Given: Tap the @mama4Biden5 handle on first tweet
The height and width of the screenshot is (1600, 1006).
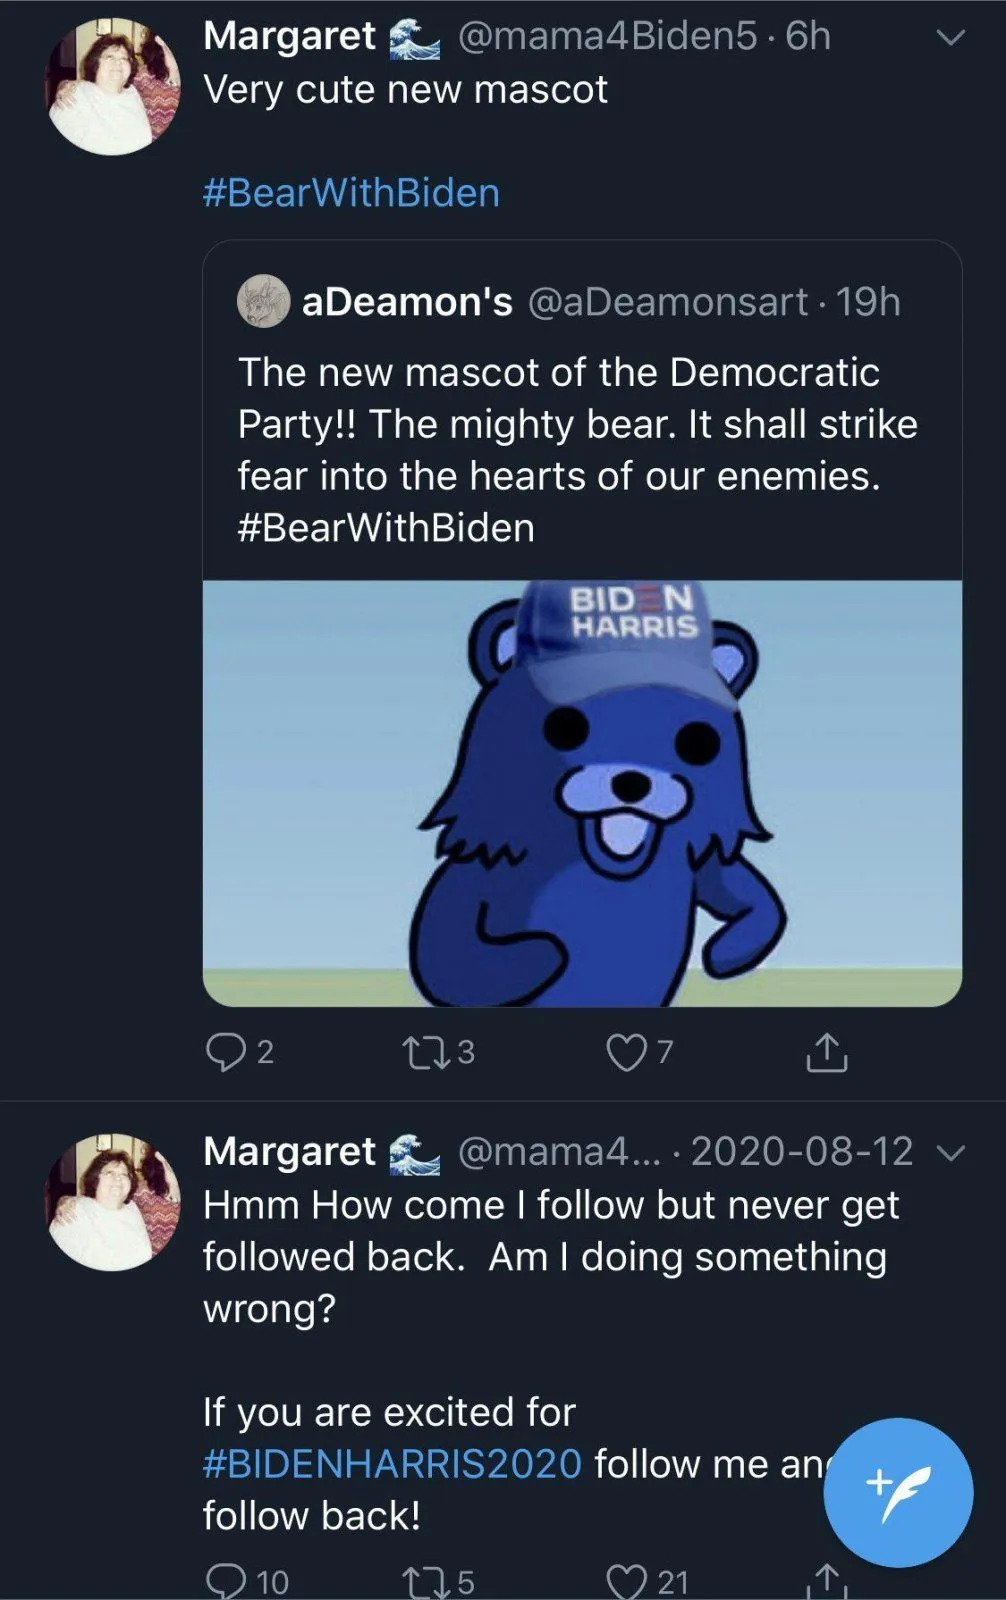Looking at the screenshot, I should tap(607, 36).
